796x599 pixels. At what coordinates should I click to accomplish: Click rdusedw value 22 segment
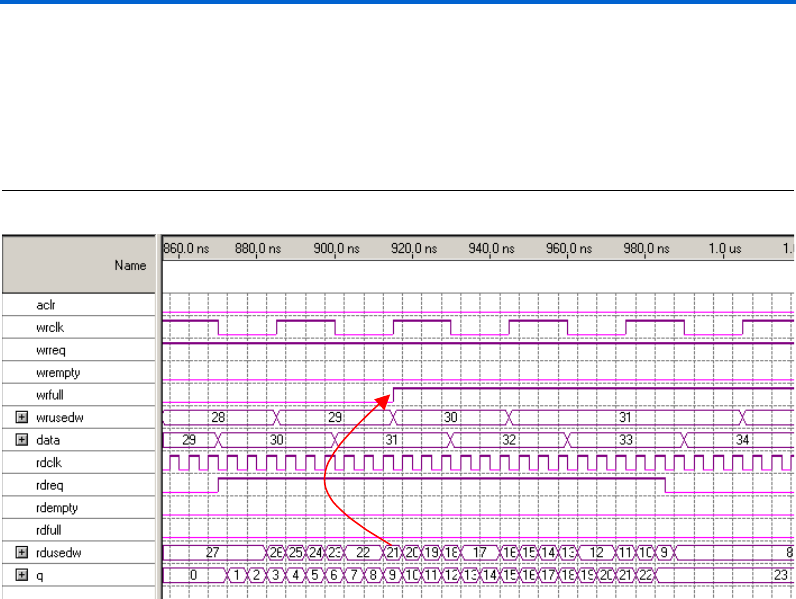363,552
